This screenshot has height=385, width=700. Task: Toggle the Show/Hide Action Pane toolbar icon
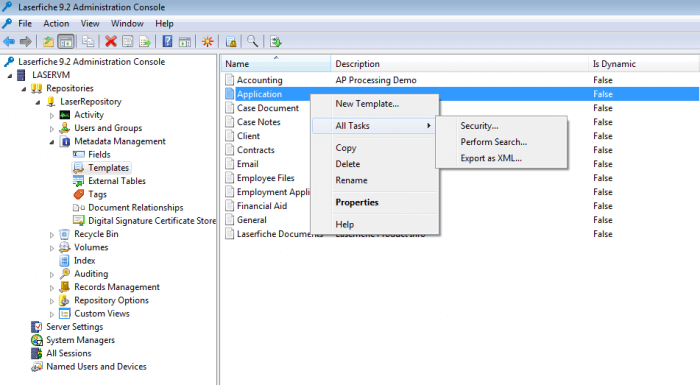pyautogui.click(x=185, y=42)
